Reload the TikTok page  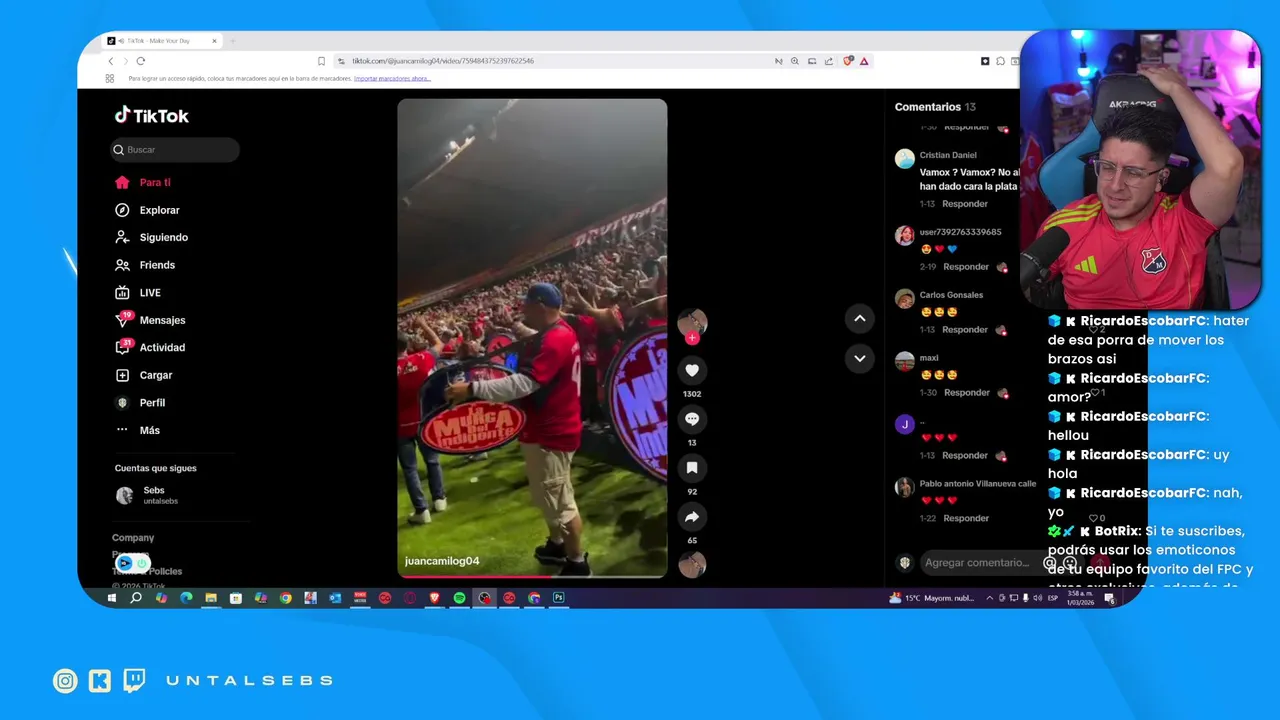click(x=141, y=61)
